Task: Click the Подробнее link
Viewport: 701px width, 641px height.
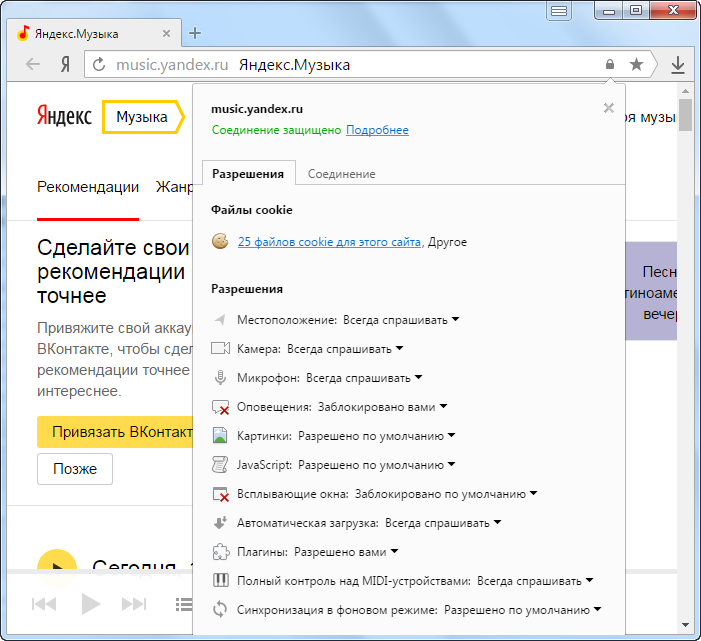Action: pos(377,130)
